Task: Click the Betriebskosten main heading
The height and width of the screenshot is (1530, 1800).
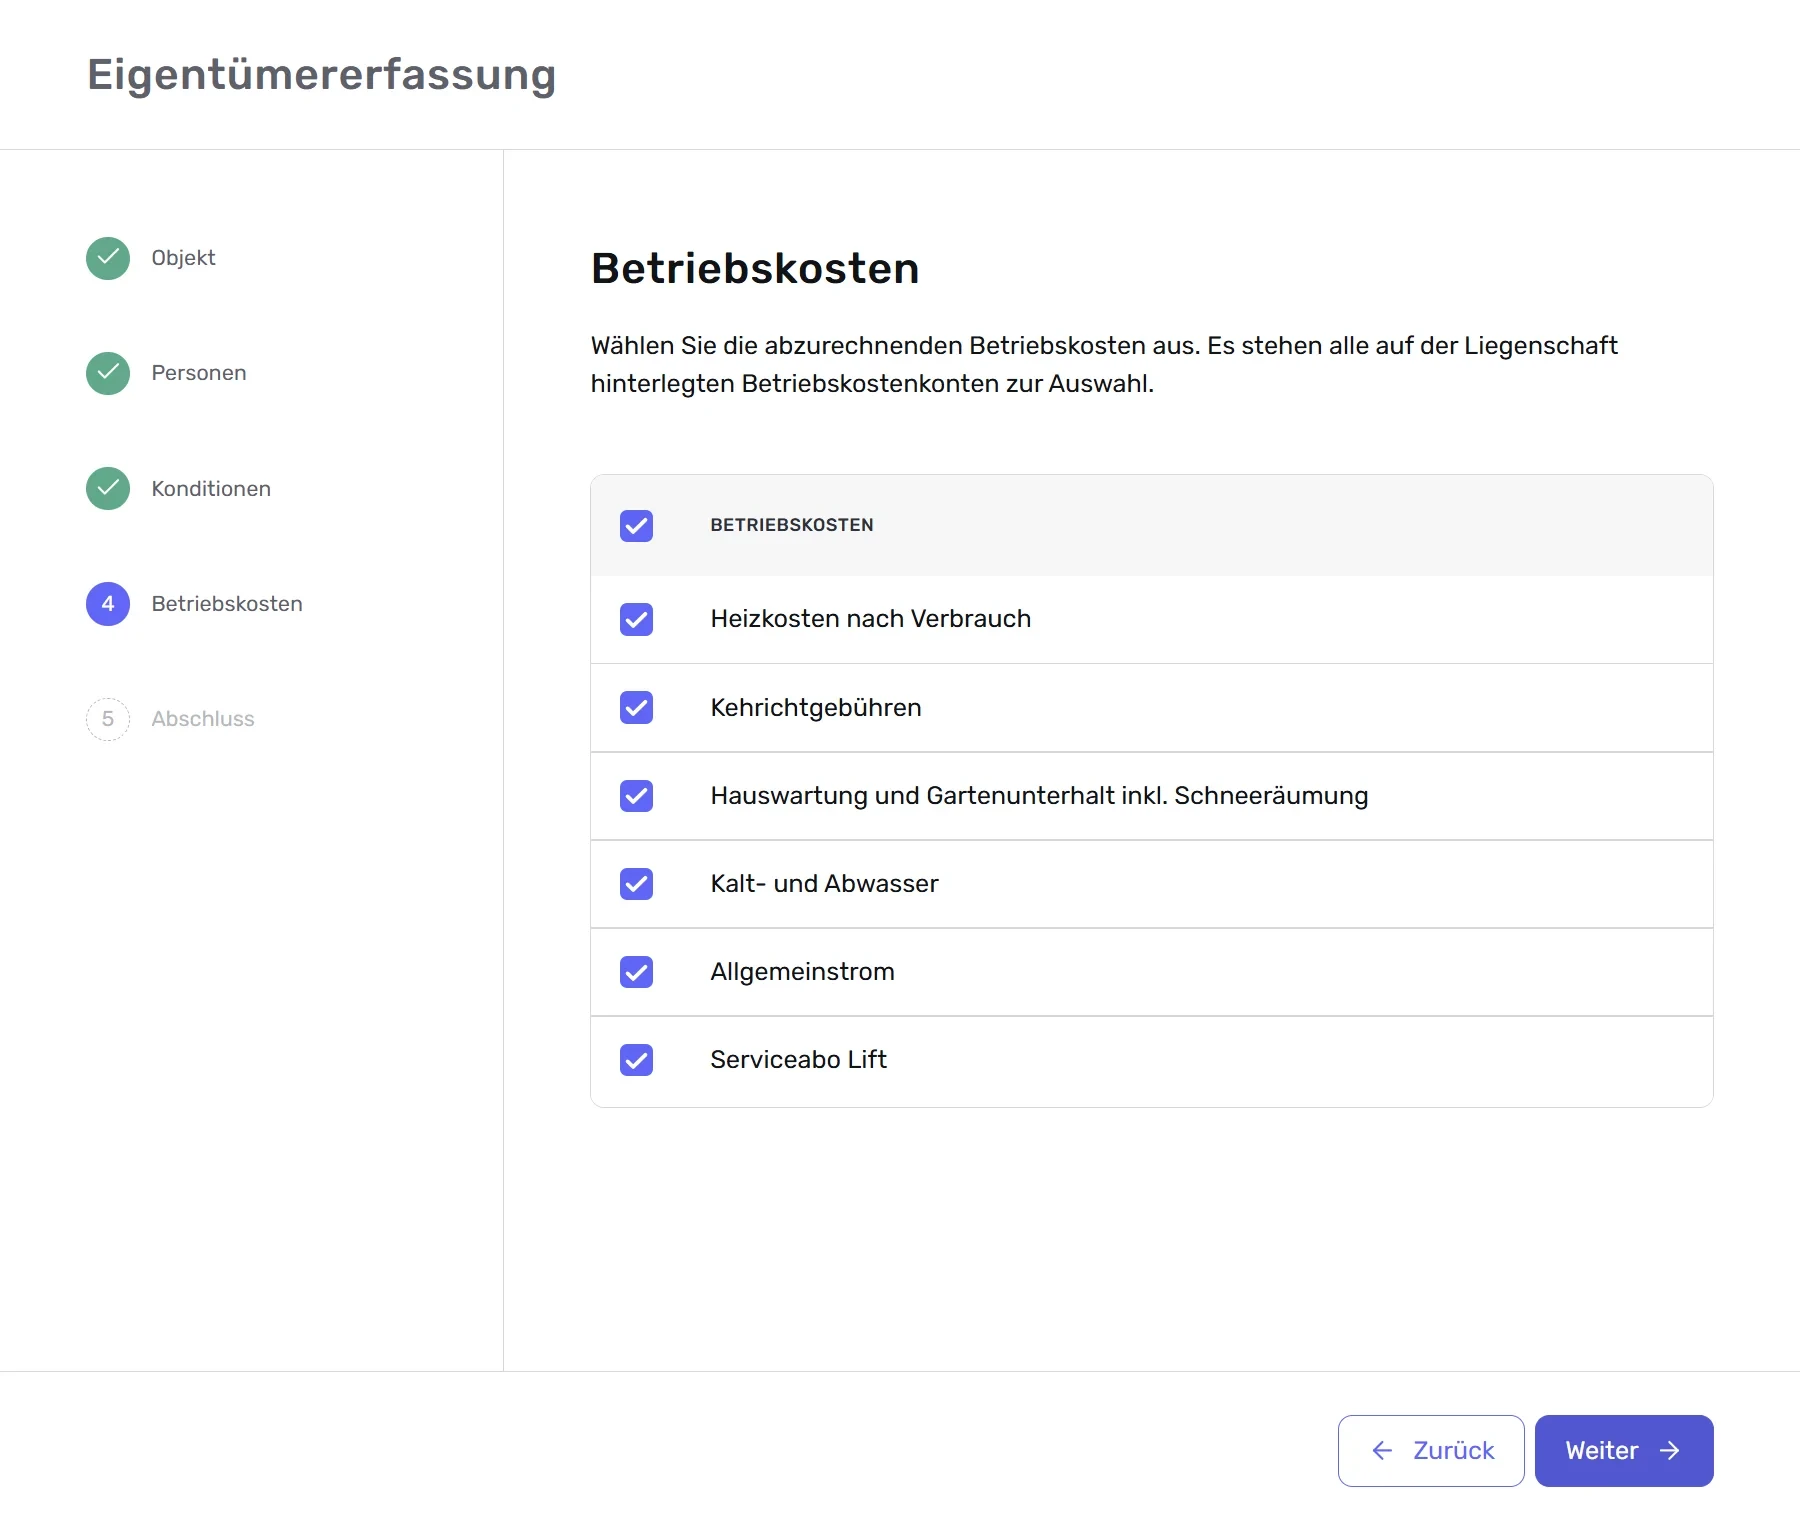Action: (755, 268)
